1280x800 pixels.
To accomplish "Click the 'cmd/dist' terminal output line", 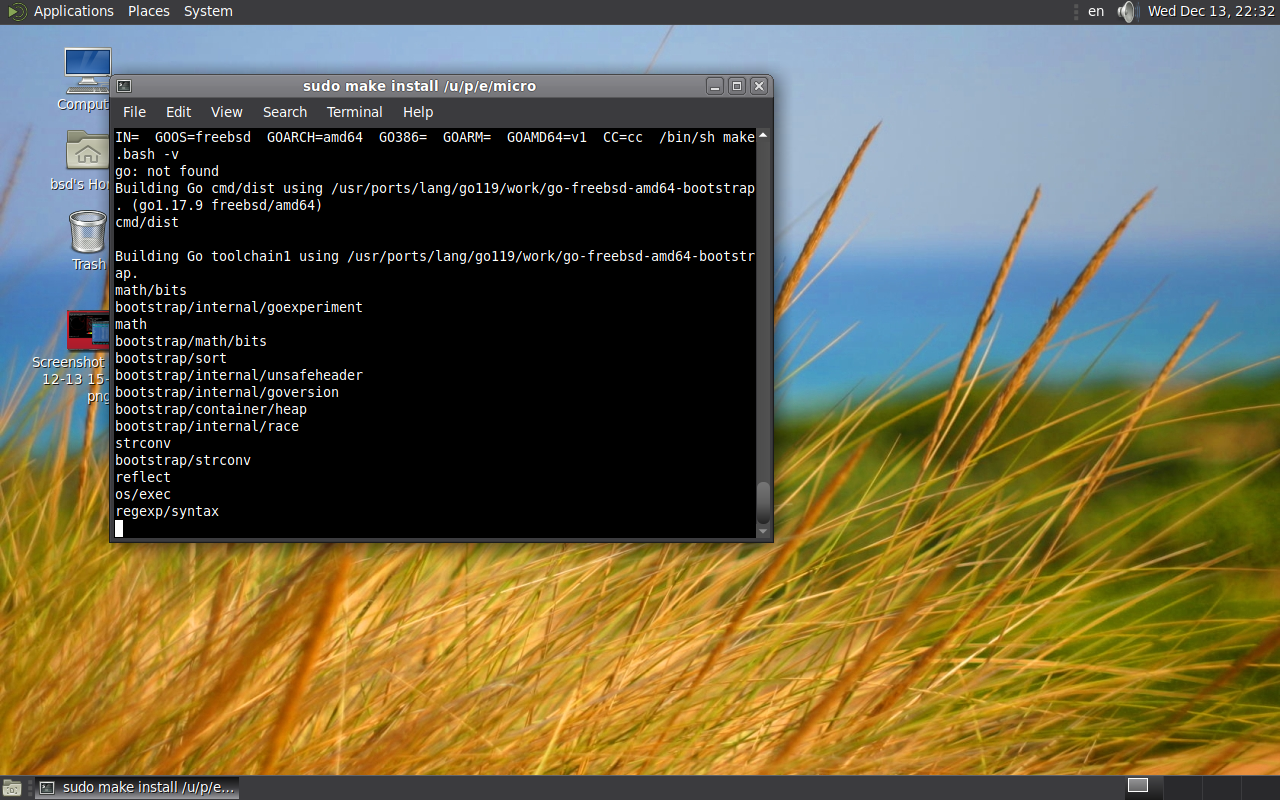I will coord(147,222).
